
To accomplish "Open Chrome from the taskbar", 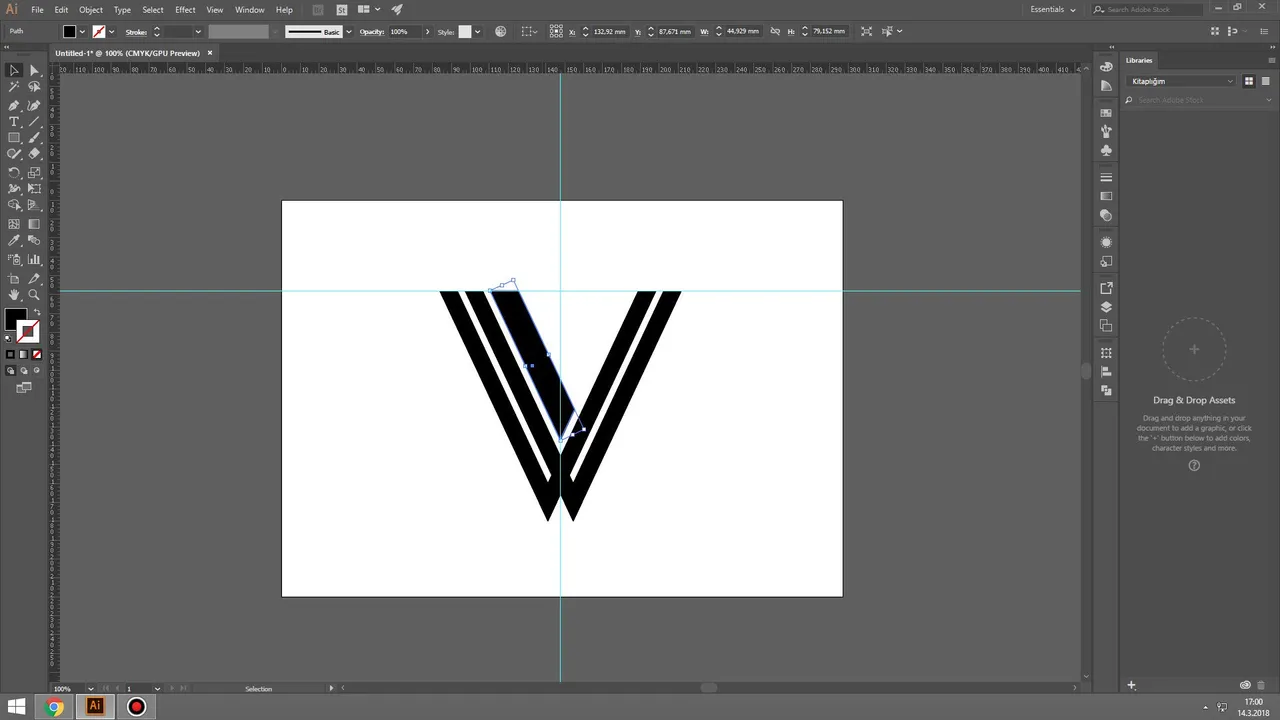I will point(55,707).
